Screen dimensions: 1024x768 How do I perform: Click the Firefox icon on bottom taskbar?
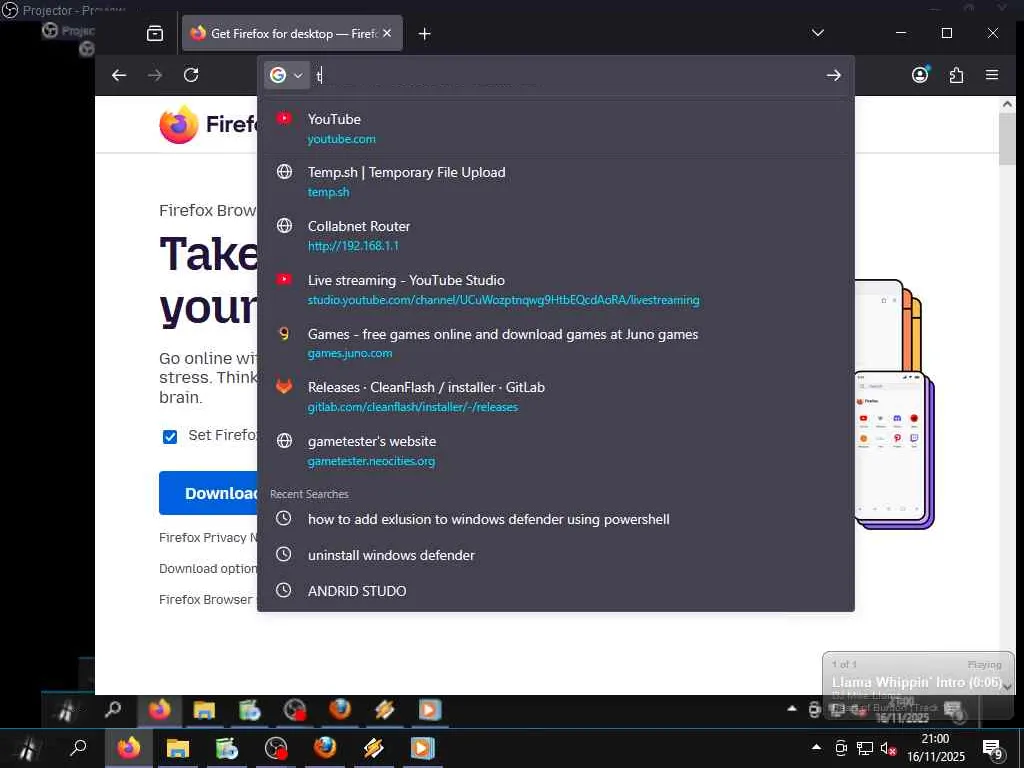(x=129, y=748)
